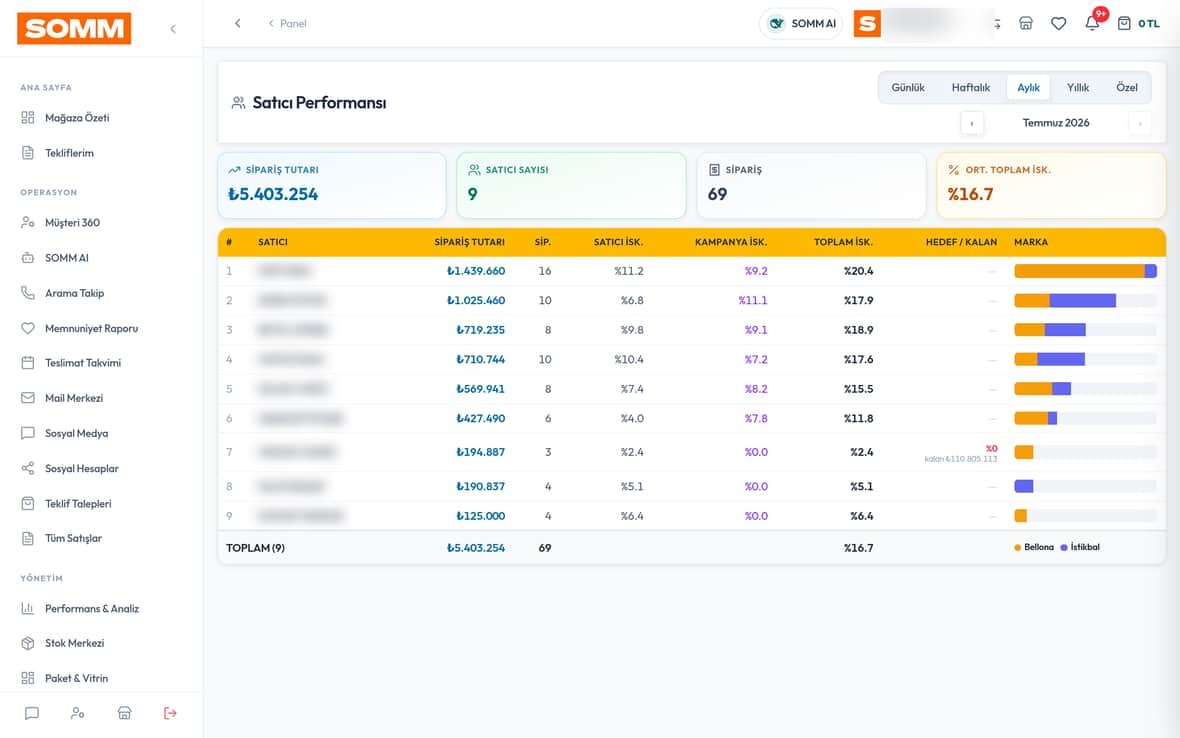Click the share icon for Sosyal Hesaplar
Image resolution: width=1180 pixels, height=738 pixels.
click(x=28, y=468)
